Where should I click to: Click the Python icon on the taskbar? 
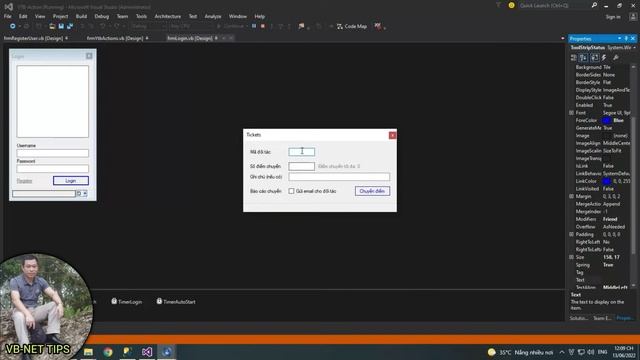pyautogui.click(x=127, y=352)
